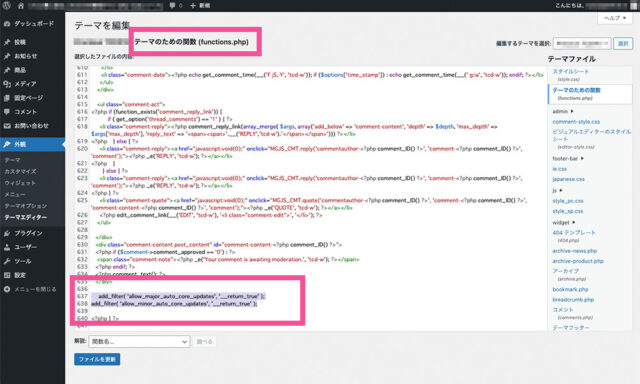Screen dimensions: 640x384
Task: Expand the footer-bar folder
Action: click(x=568, y=158)
